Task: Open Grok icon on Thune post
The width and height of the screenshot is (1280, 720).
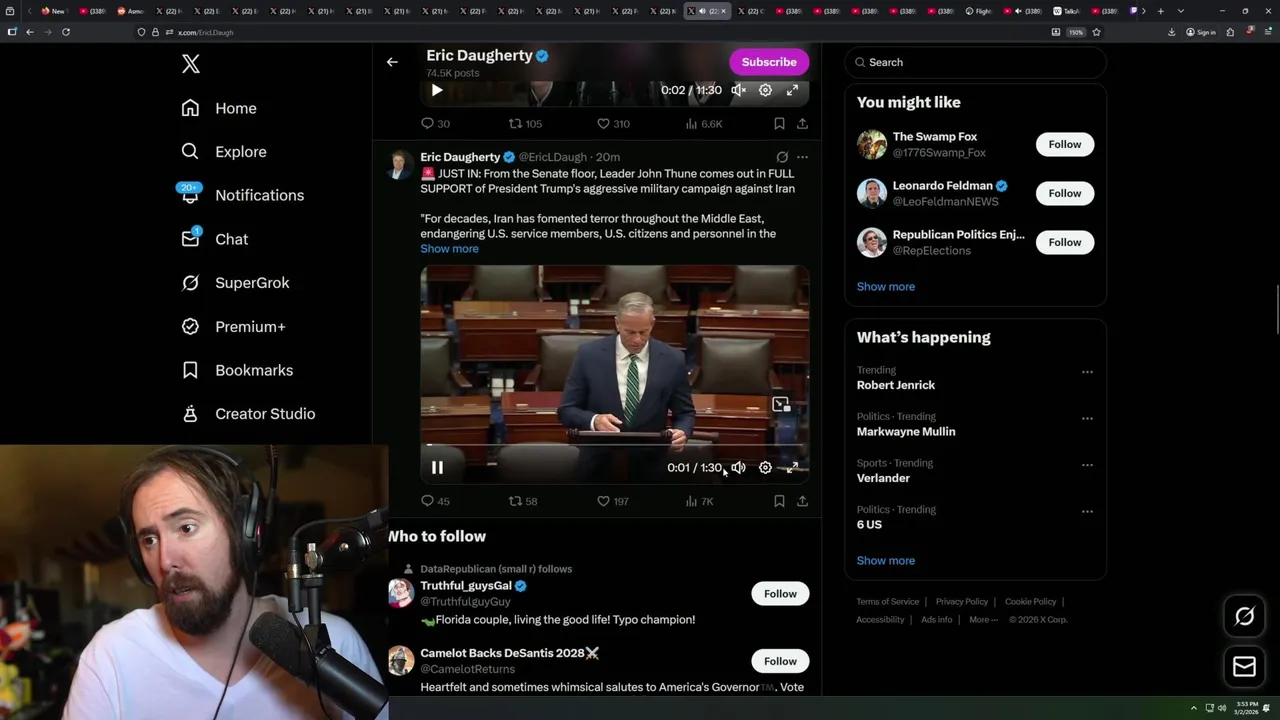Action: 782,157
